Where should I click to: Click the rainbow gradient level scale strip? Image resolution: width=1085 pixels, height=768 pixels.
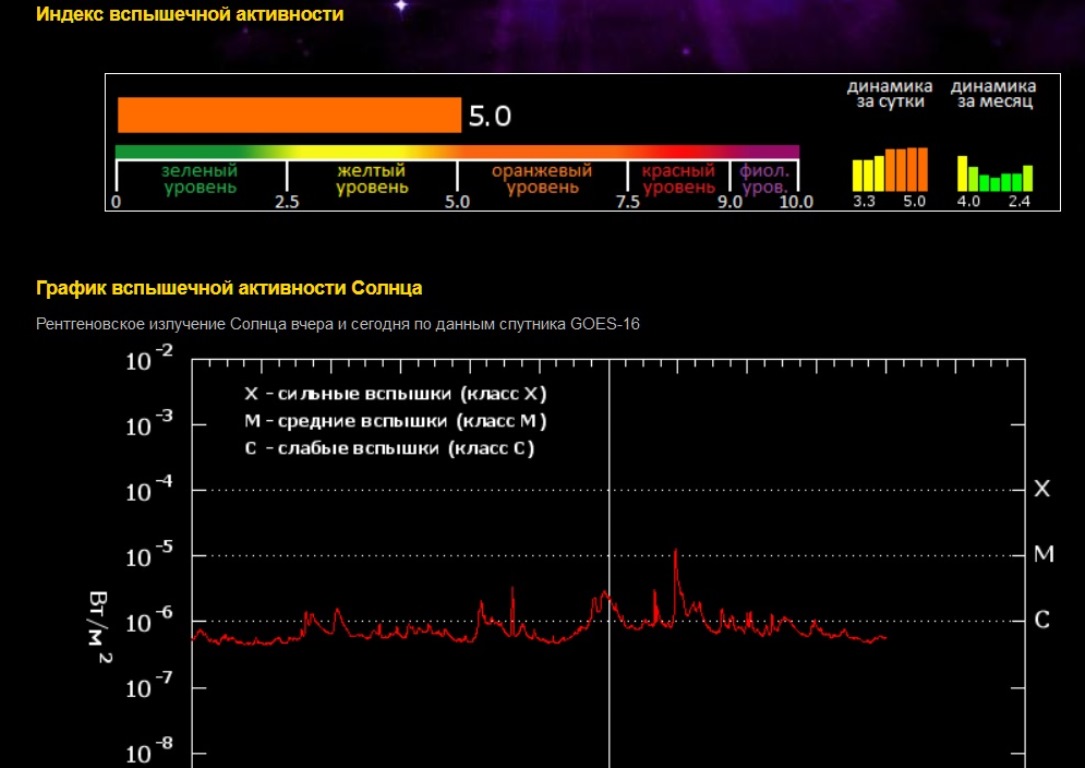pos(457,151)
